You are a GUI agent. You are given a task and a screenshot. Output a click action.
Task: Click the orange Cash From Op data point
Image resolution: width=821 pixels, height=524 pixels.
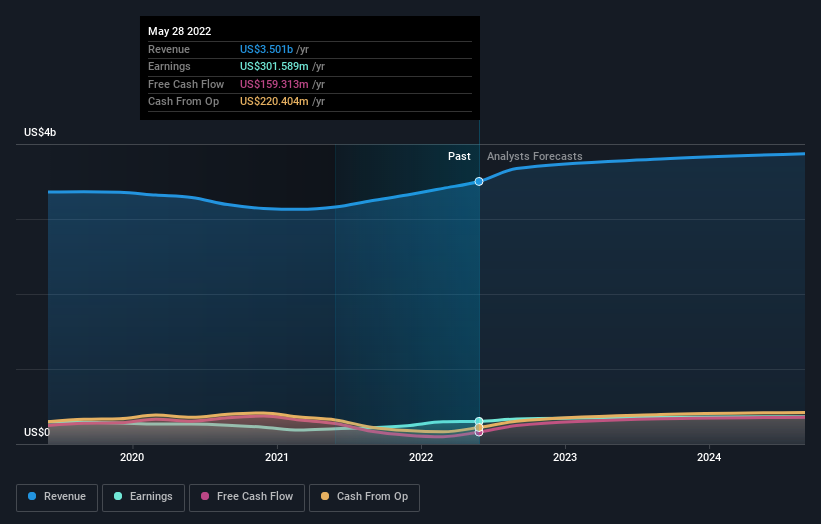(479, 428)
